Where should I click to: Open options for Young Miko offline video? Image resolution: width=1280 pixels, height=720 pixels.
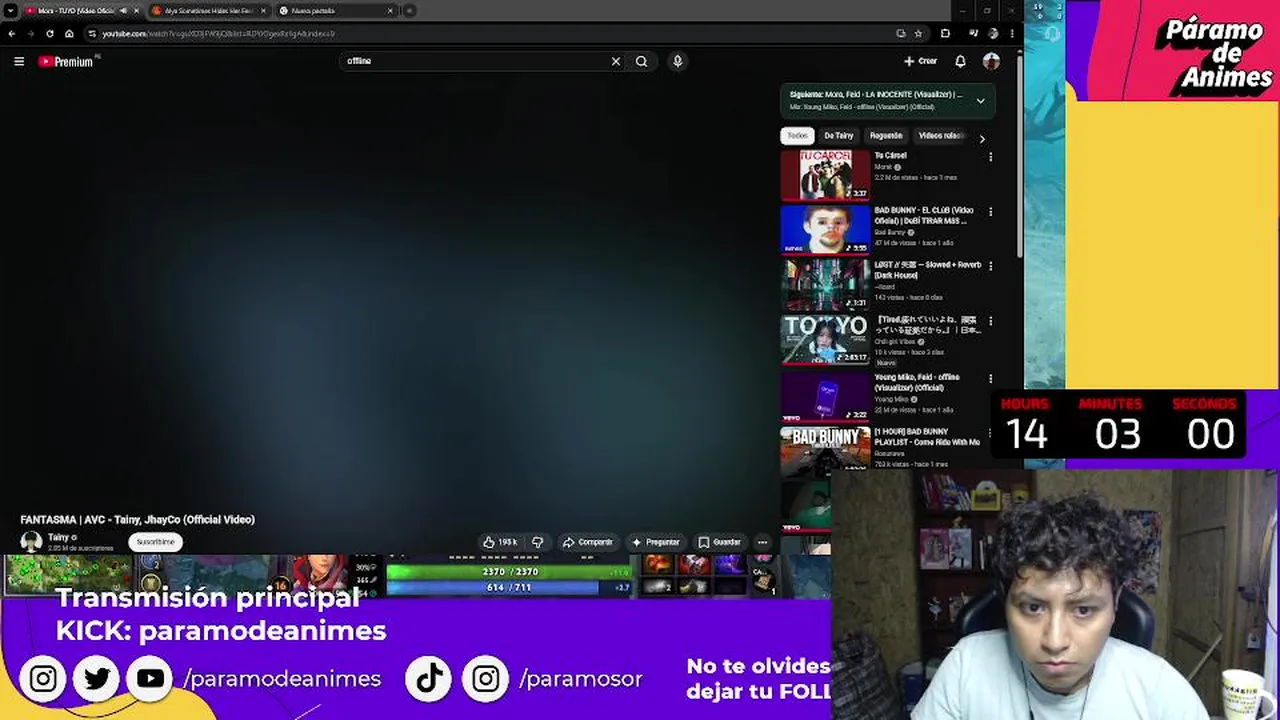point(991,379)
